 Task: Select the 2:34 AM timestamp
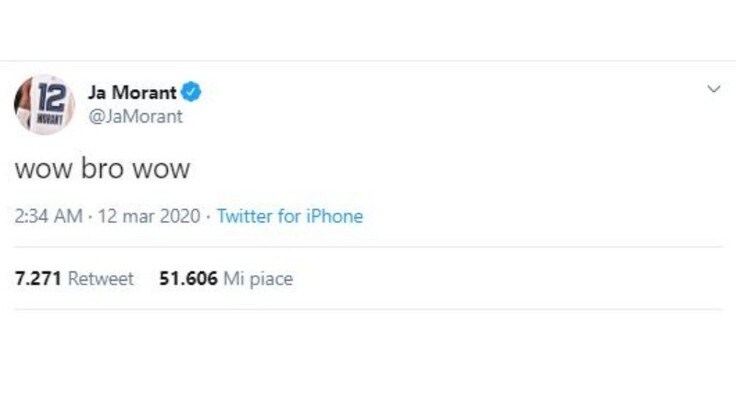coord(48,216)
